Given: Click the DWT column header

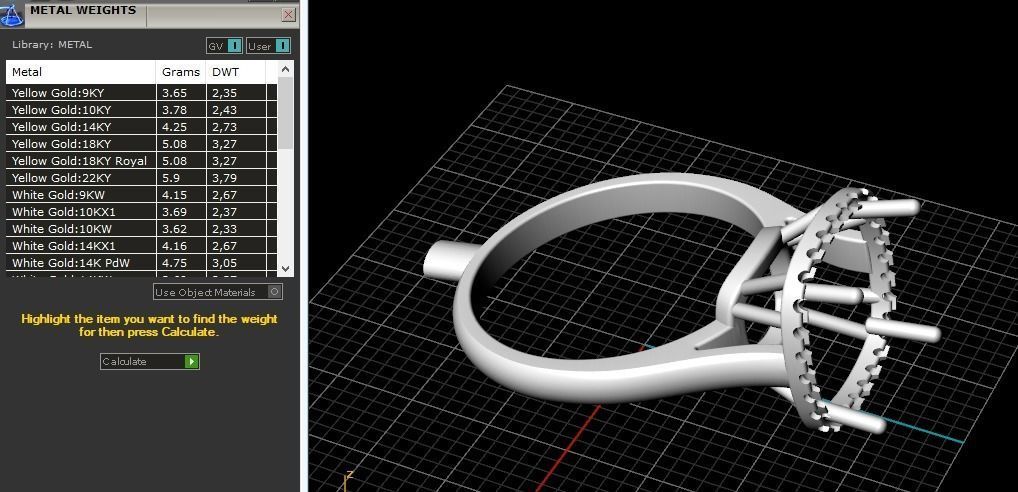Looking at the screenshot, I should [236, 72].
